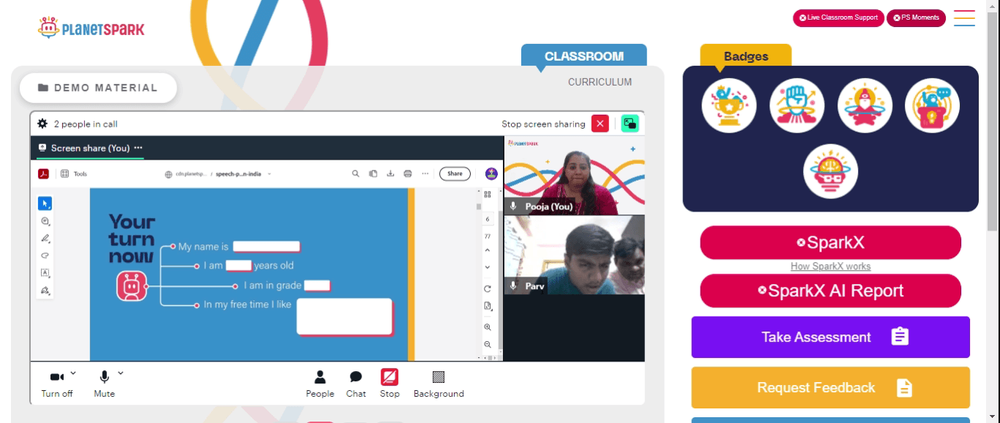Click the Background effects icon

click(439, 384)
